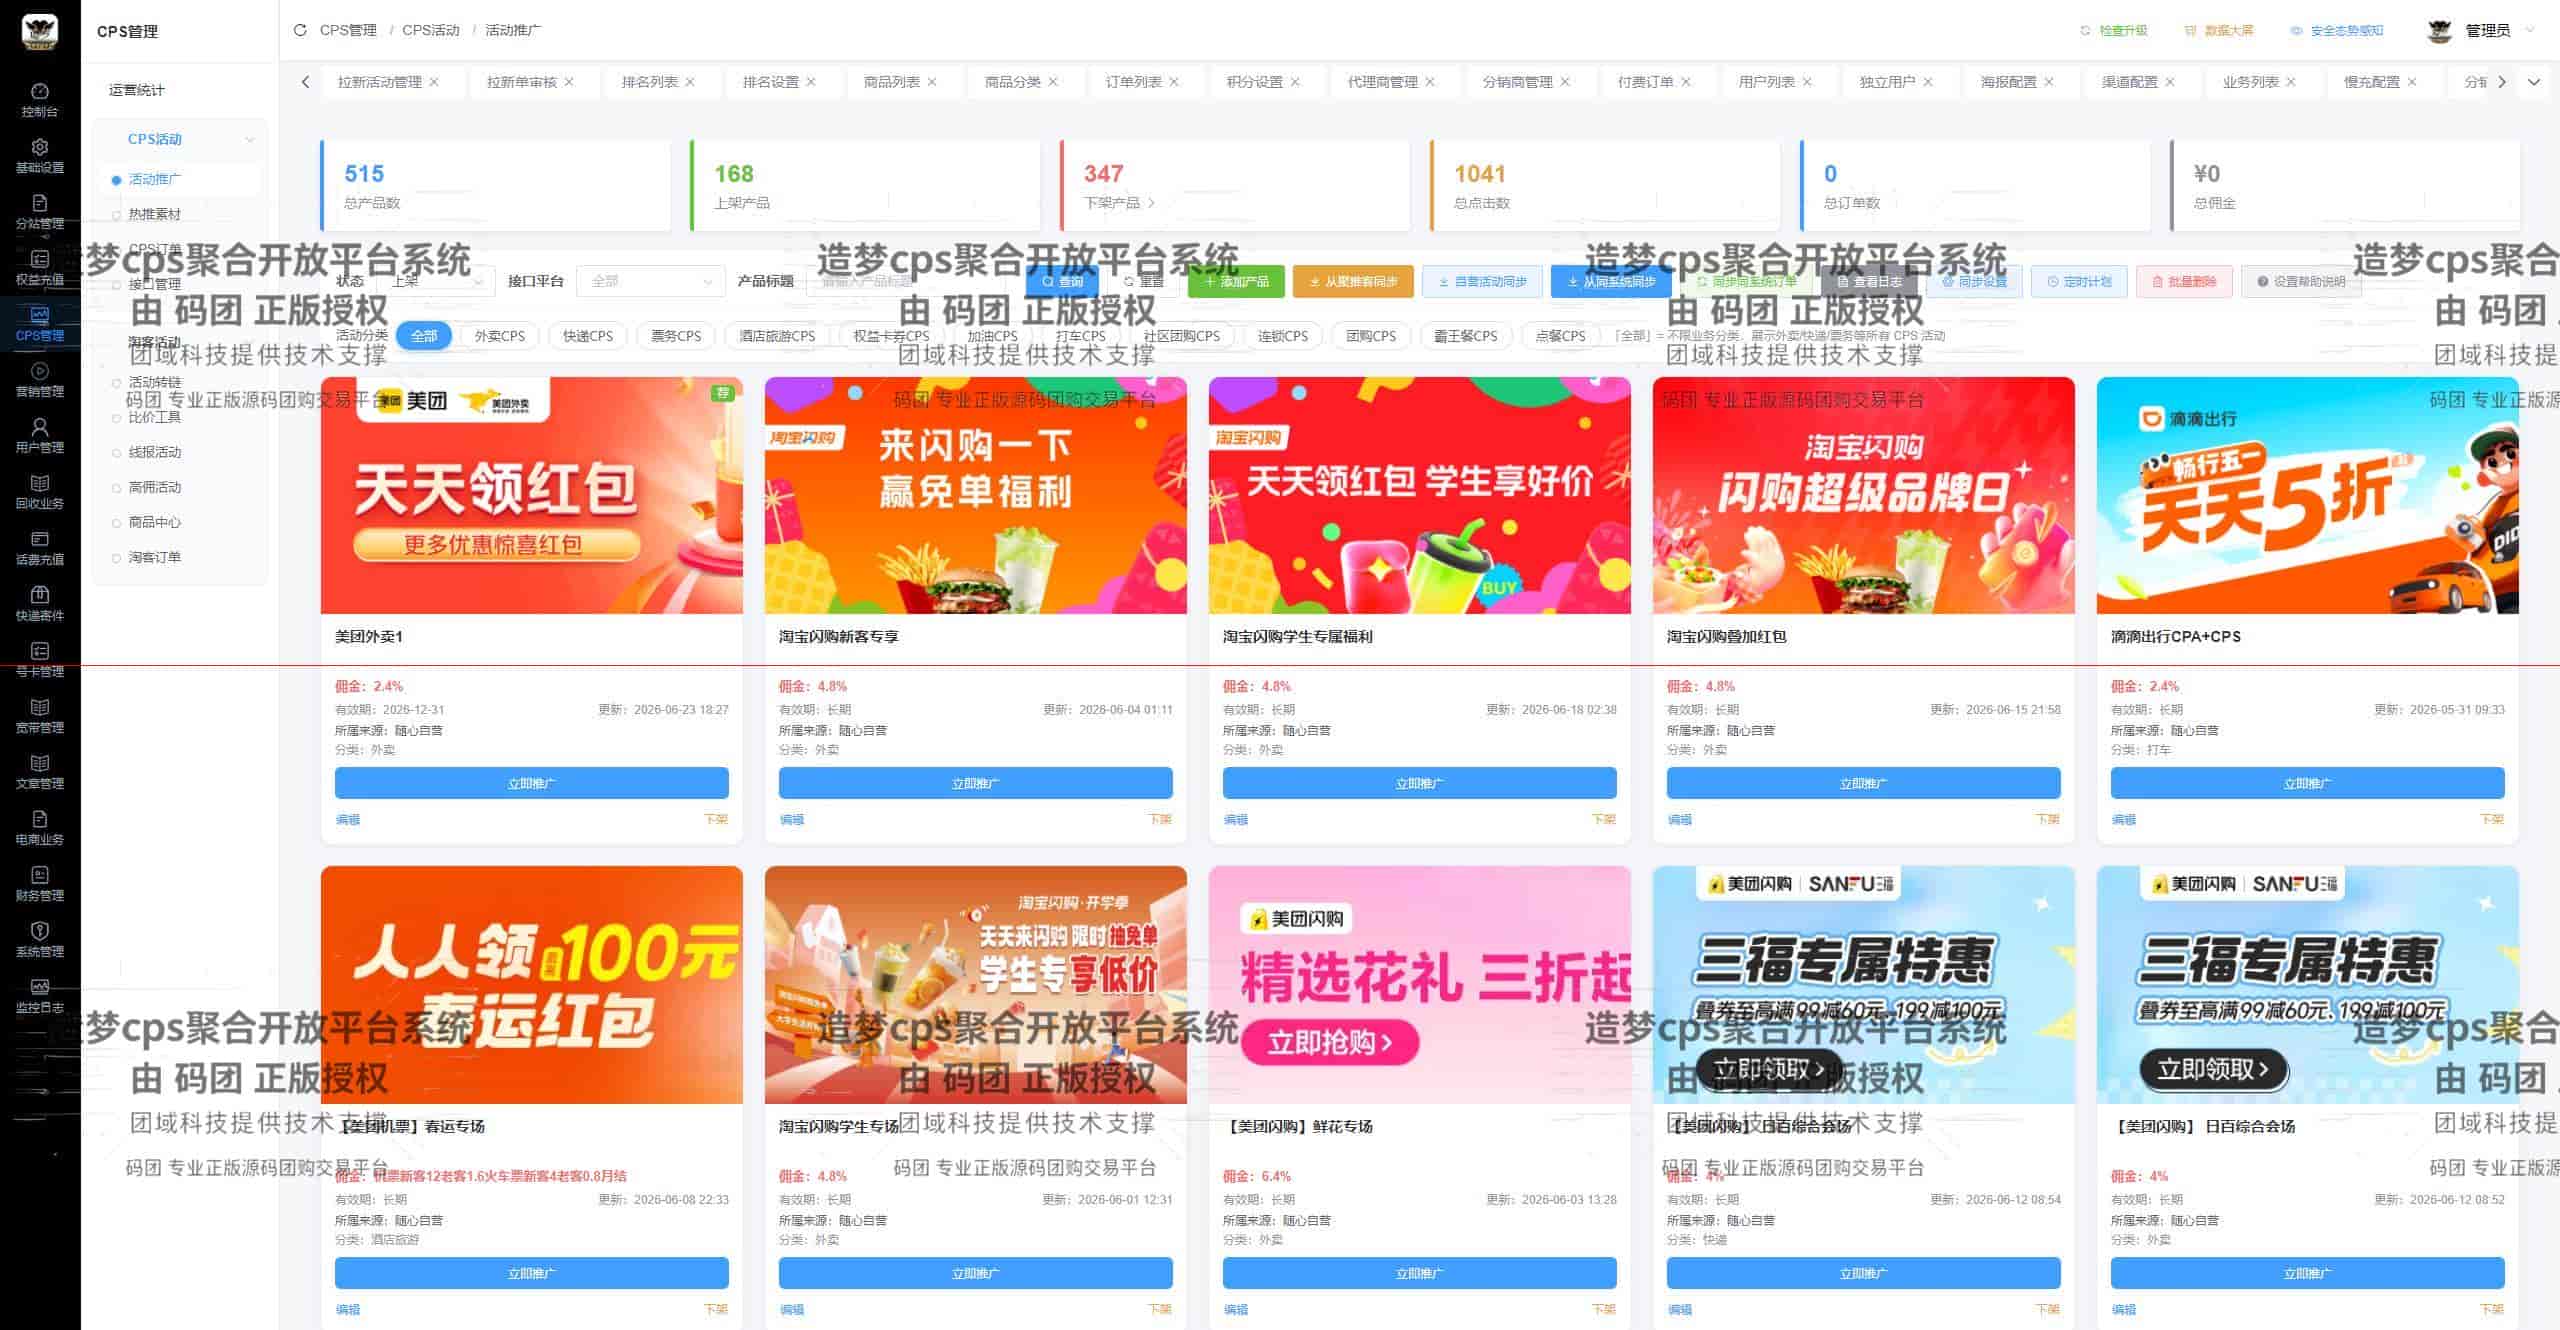Select 高佣活动 in the submenu
The height and width of the screenshot is (1330, 2560).
coord(155,487)
